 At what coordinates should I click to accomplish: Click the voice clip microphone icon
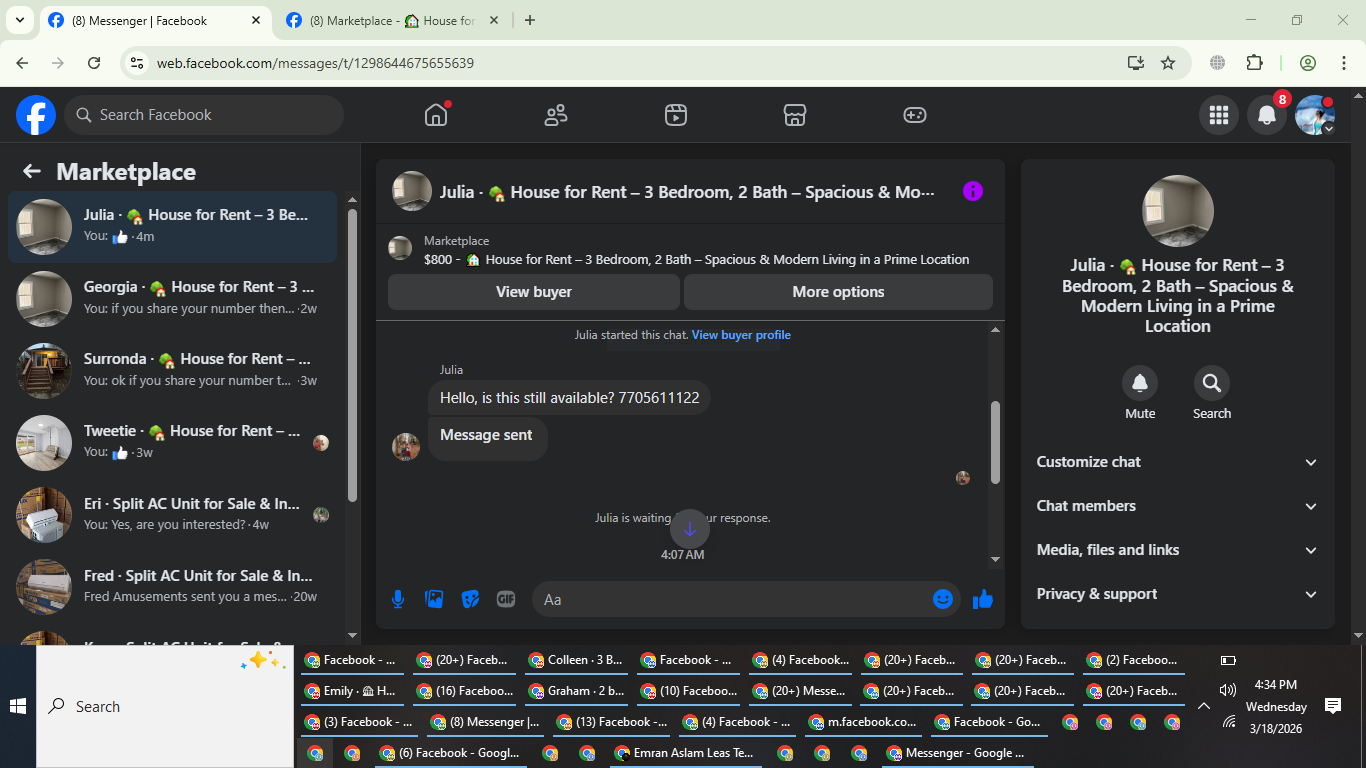398,599
